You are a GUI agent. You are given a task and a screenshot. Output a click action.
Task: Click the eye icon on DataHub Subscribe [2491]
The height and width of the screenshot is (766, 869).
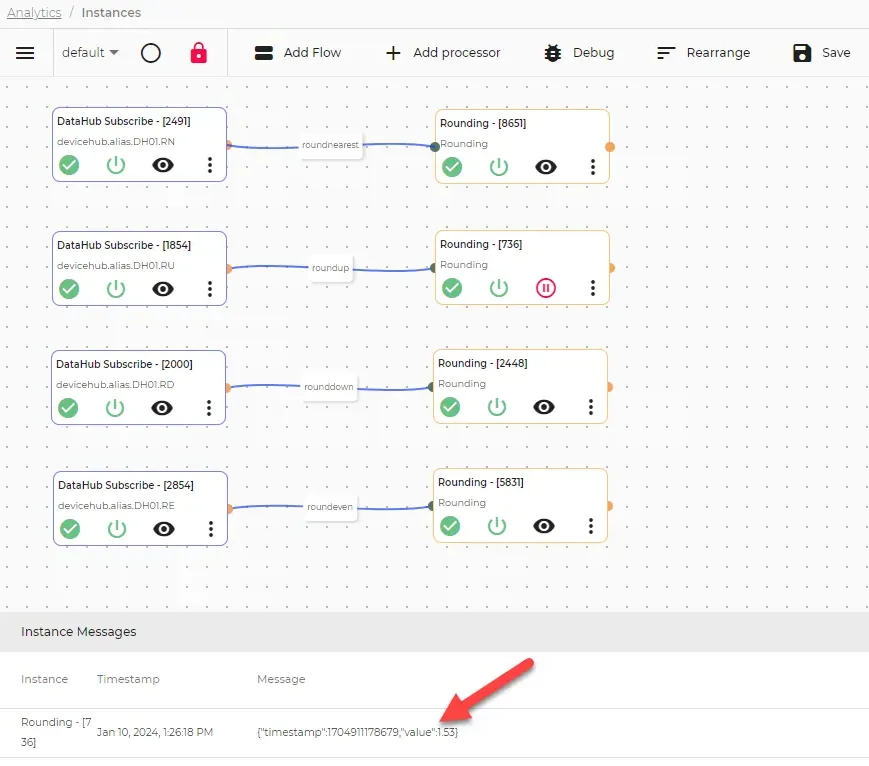point(163,165)
